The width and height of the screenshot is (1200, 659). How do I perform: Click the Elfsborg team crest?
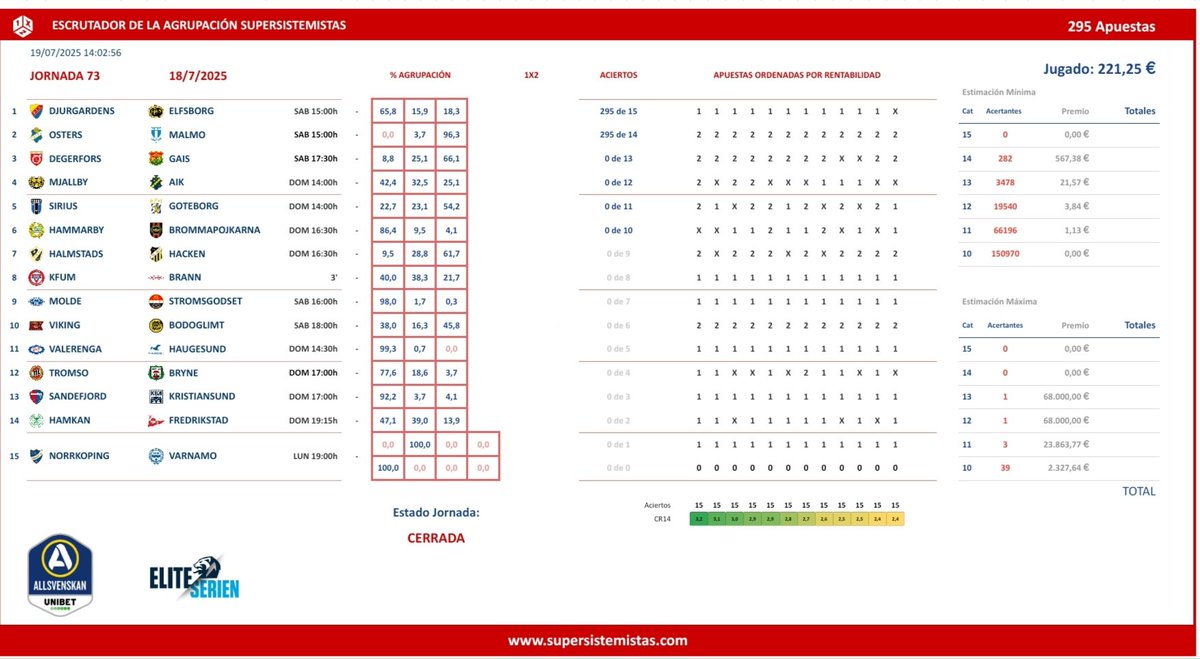156,111
